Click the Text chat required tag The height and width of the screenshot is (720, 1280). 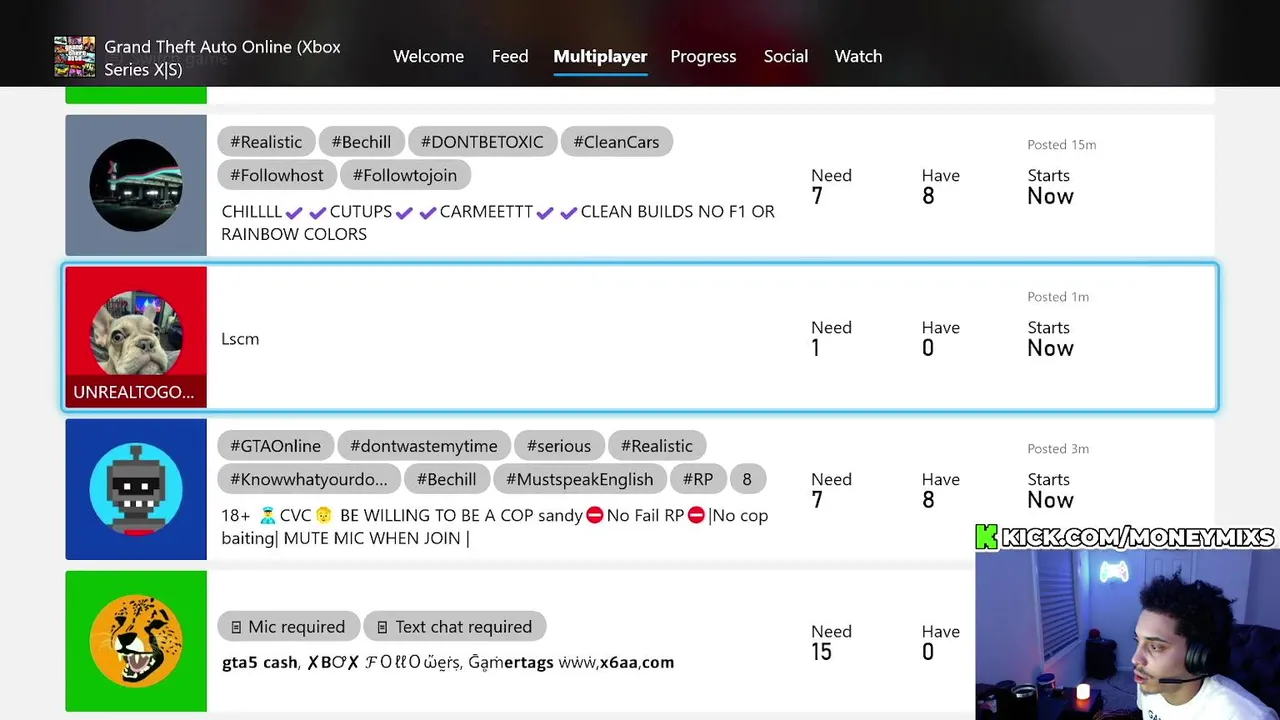[455, 627]
